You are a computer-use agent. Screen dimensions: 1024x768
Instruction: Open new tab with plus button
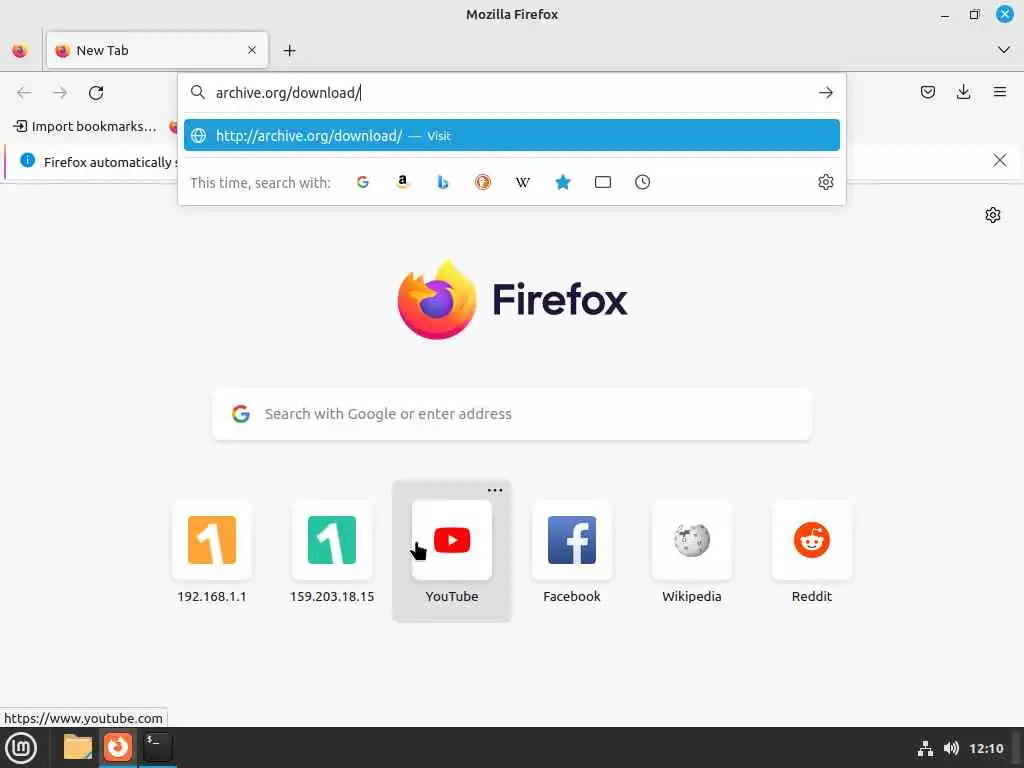(289, 50)
